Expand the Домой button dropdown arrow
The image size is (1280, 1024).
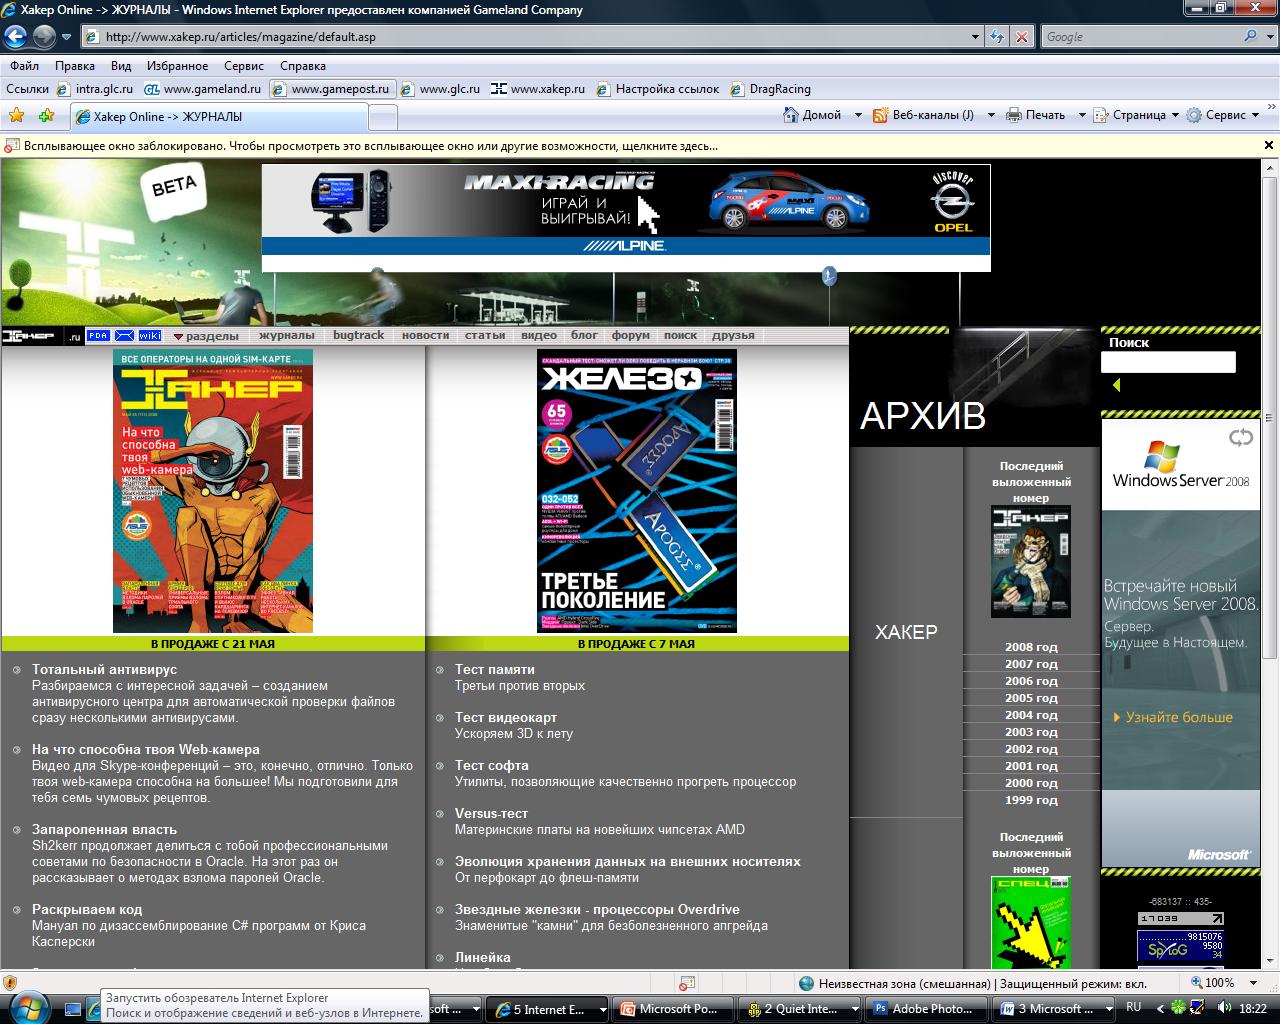pos(858,115)
